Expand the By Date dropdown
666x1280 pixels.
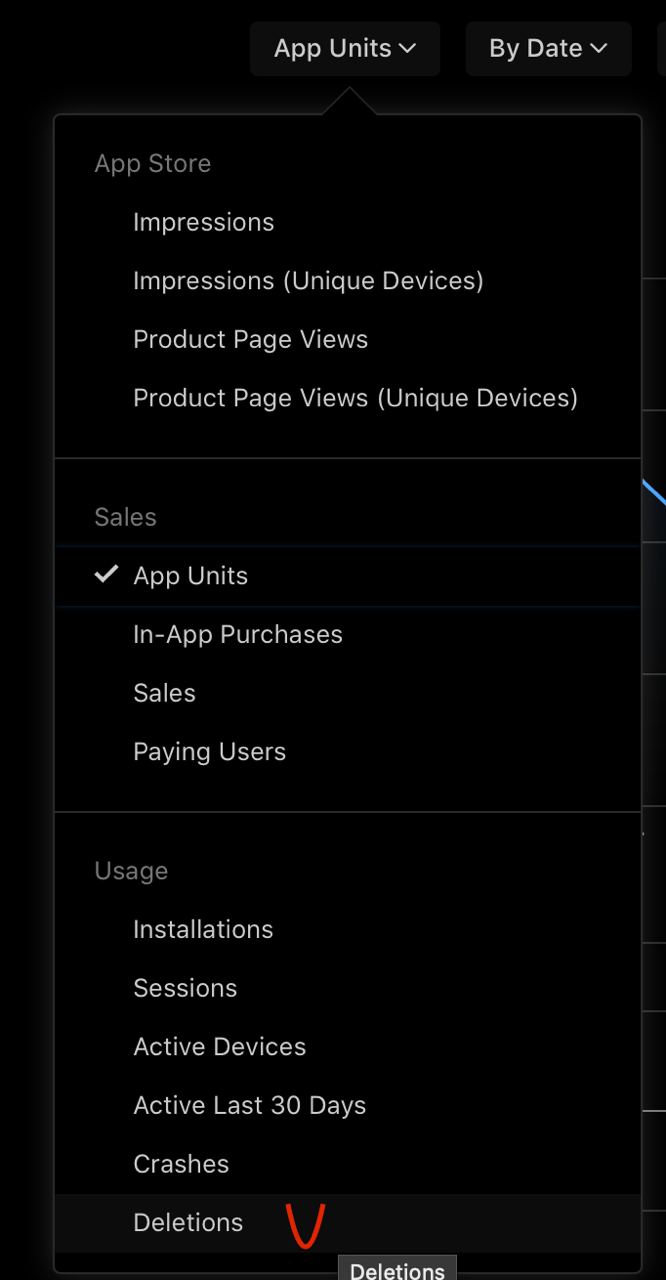(x=547, y=48)
